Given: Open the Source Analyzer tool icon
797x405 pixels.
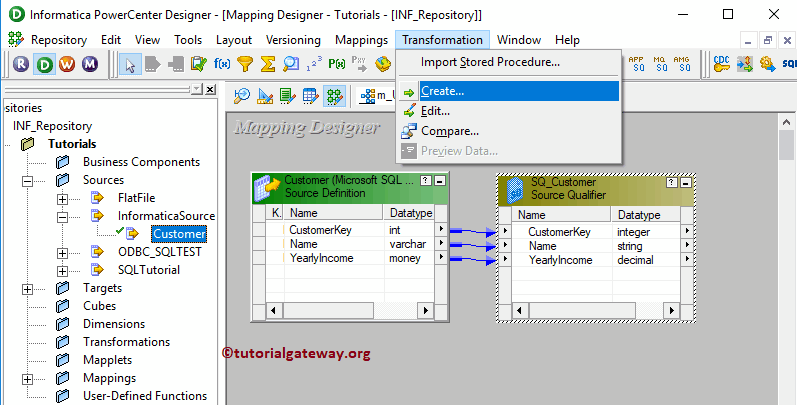Looking at the screenshot, I should pyautogui.click(x=242, y=96).
